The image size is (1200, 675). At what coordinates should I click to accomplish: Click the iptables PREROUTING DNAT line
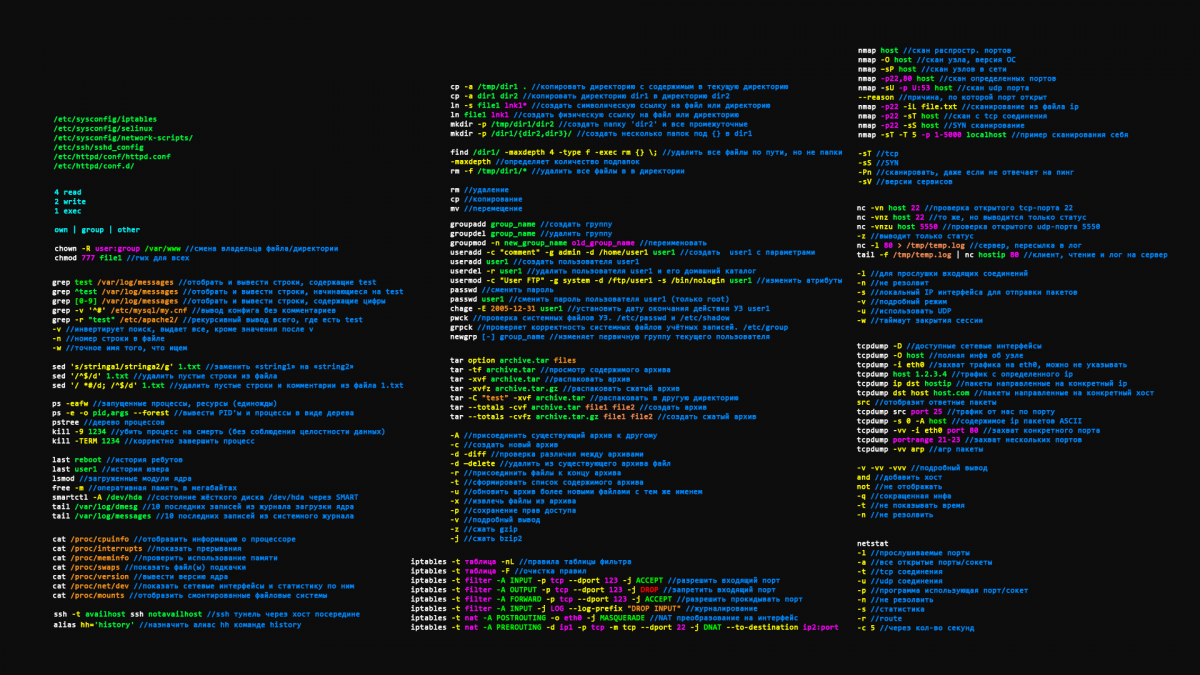point(624,627)
